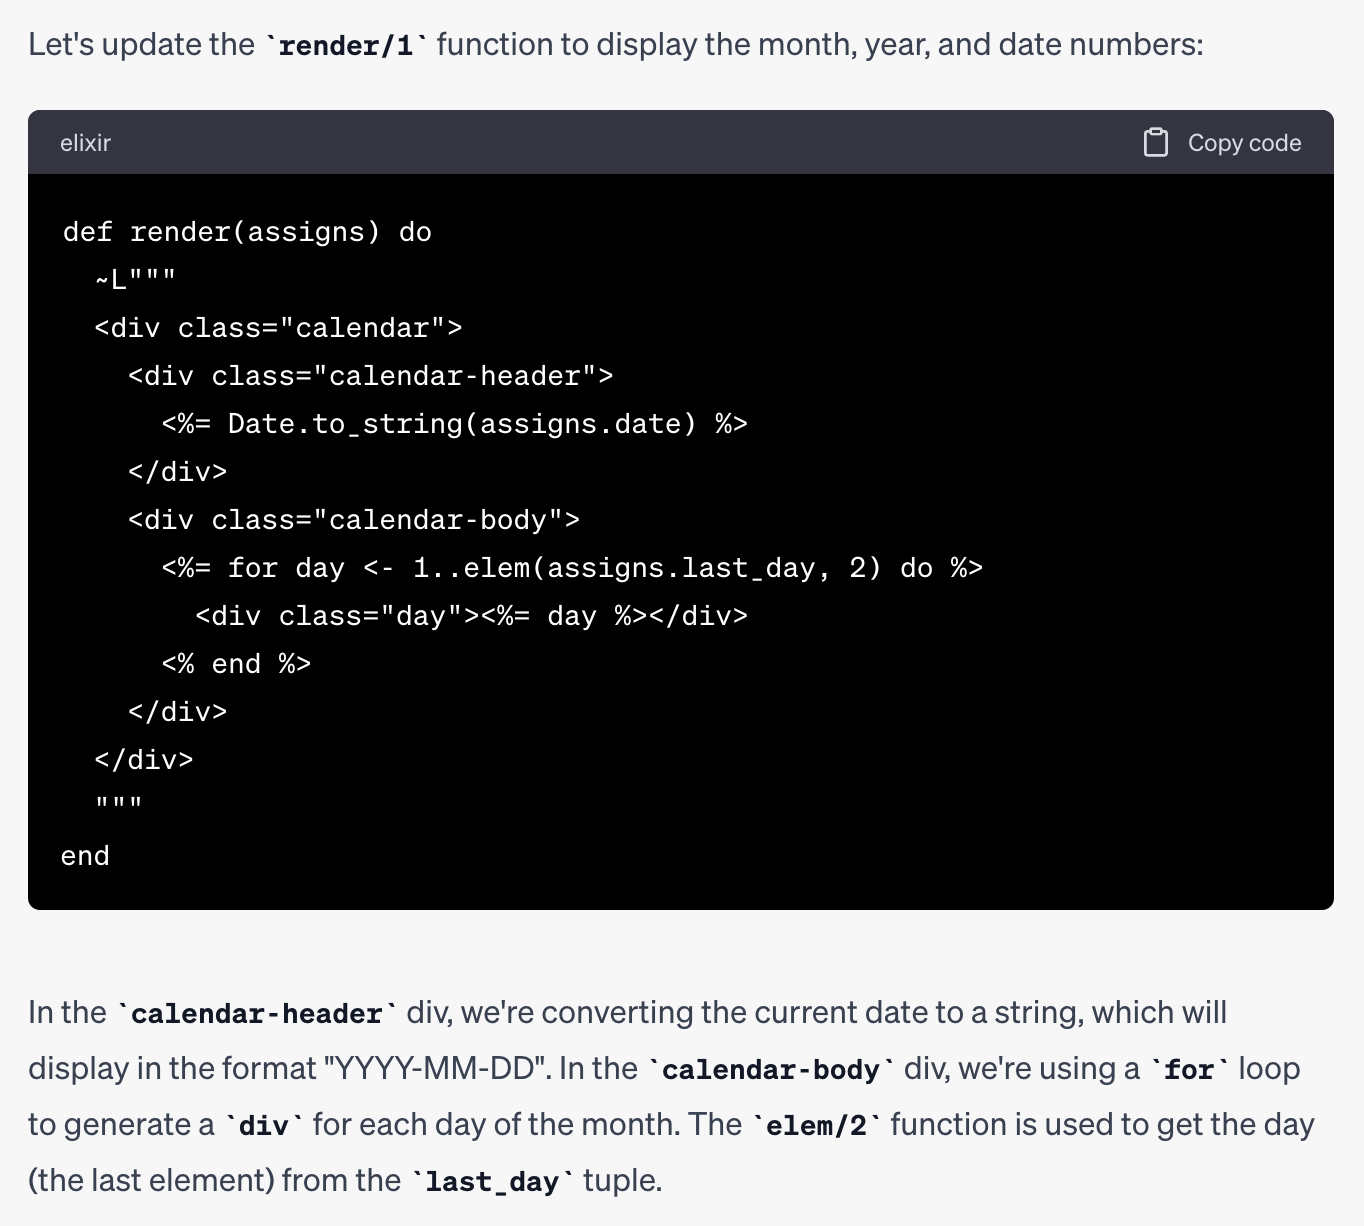The height and width of the screenshot is (1226, 1364).
Task: Click the closing triple quotes line
Action: [119, 806]
